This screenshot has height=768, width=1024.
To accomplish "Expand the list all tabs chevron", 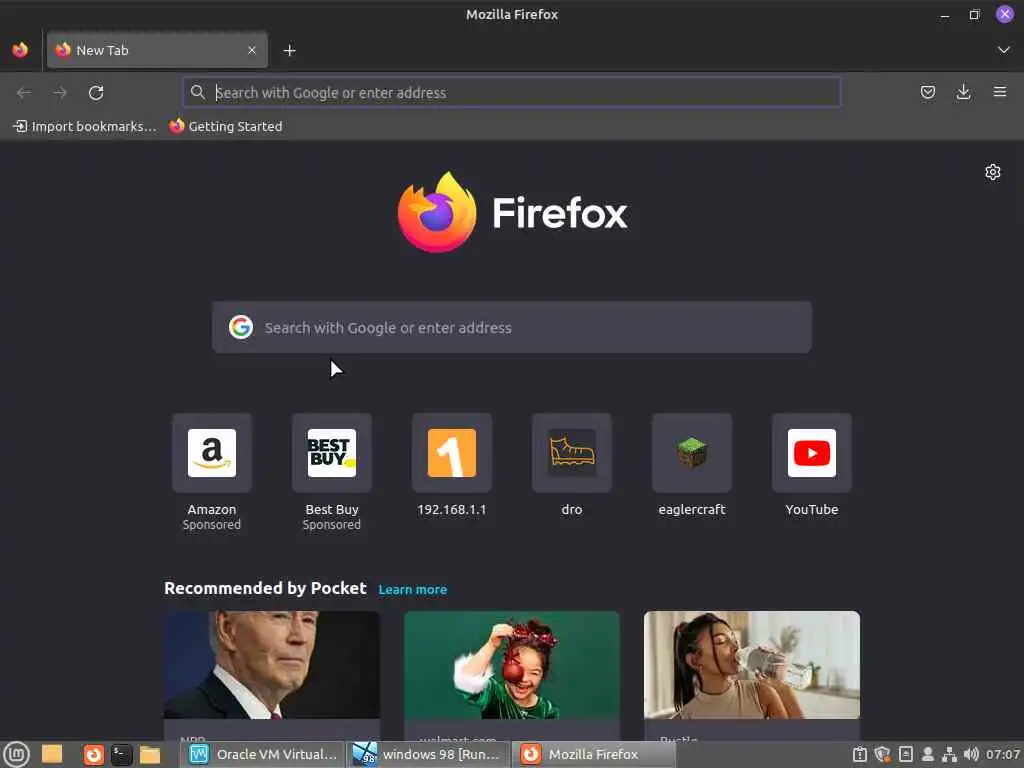I will (x=1004, y=50).
